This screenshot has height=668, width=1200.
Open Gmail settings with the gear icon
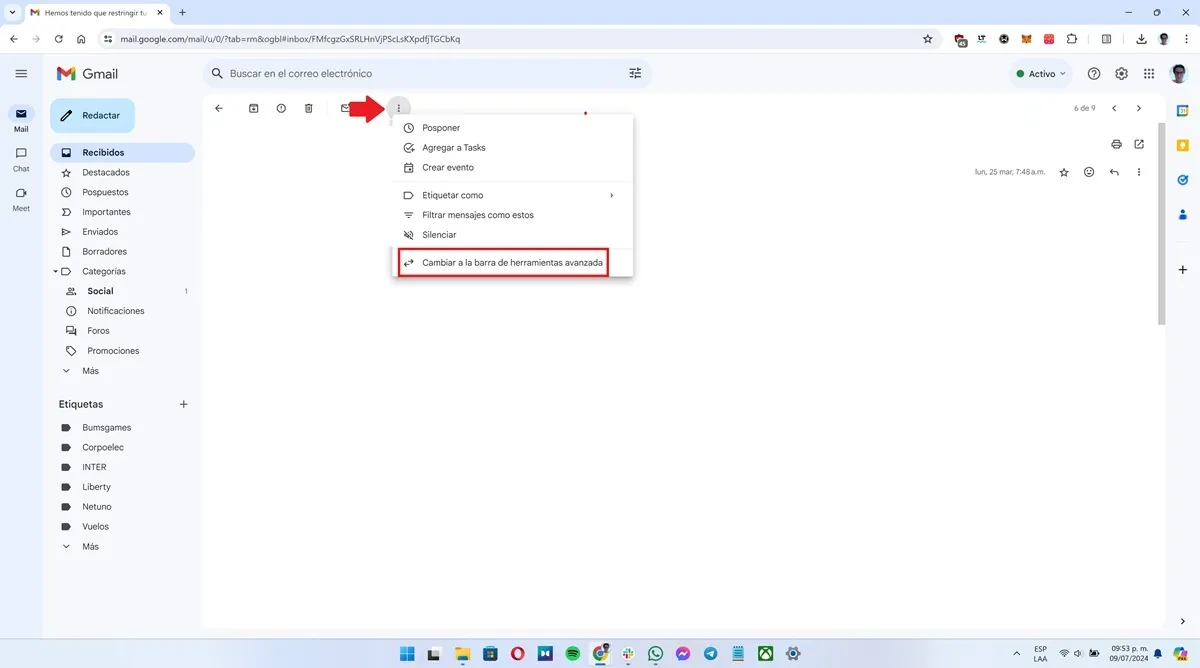[1121, 72]
